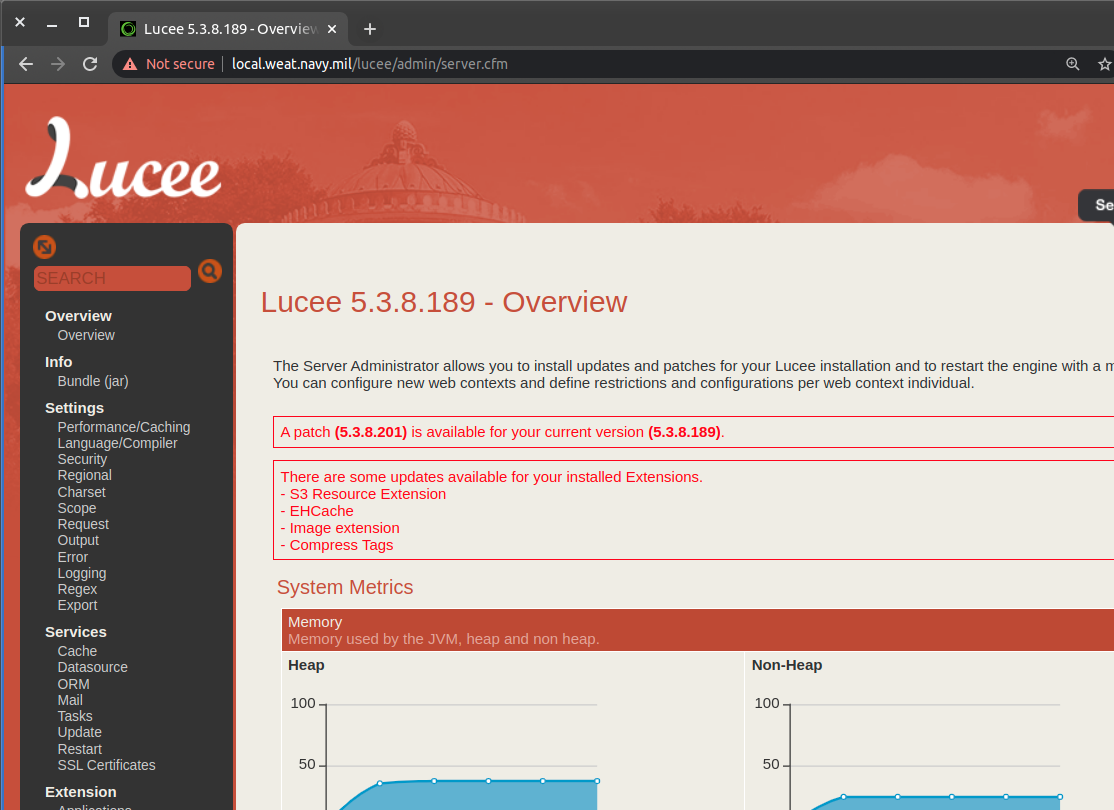Screen dimensions: 1114x810
Task: Open Output settings
Action: pos(78,541)
